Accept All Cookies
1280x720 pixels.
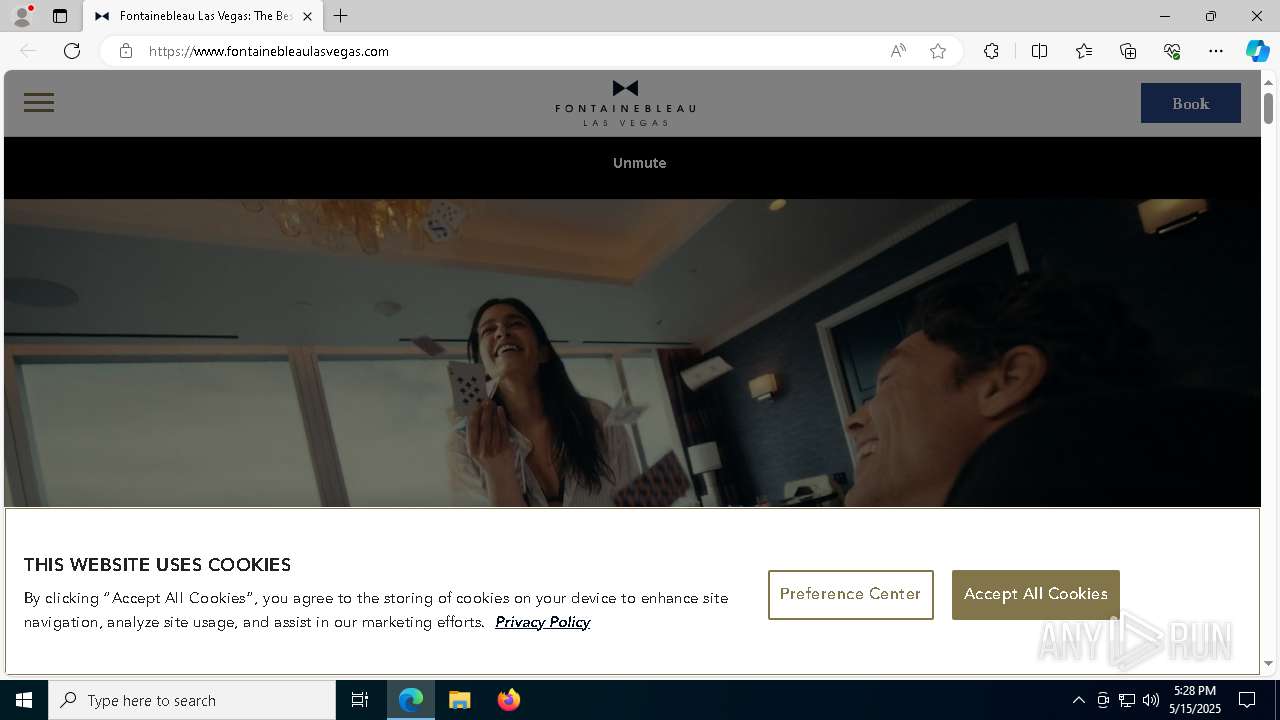(x=1036, y=595)
